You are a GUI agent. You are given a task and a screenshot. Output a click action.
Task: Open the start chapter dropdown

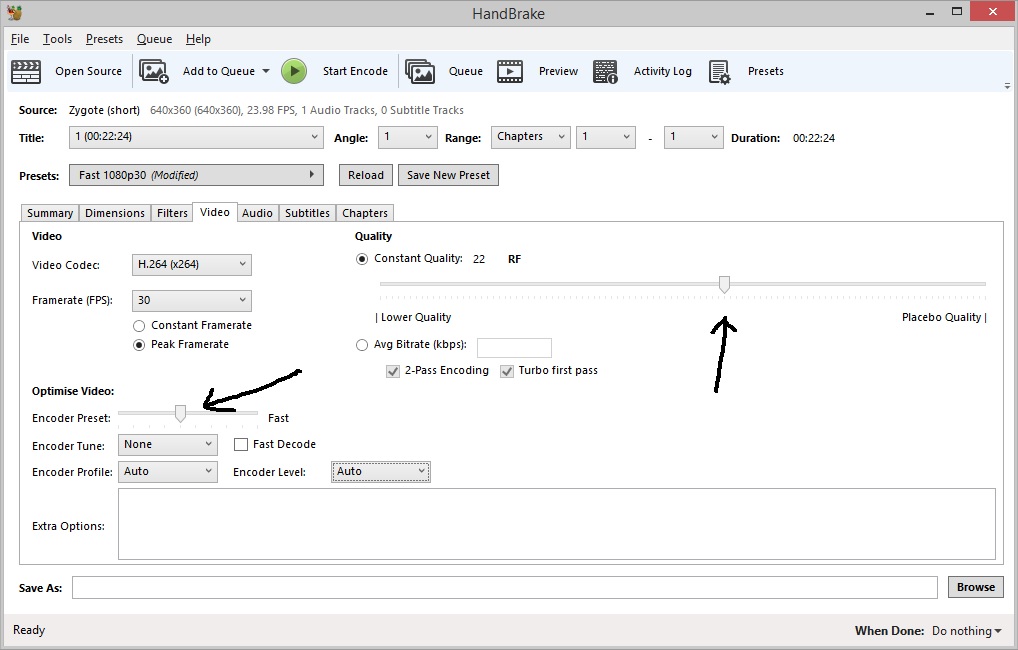pos(606,137)
